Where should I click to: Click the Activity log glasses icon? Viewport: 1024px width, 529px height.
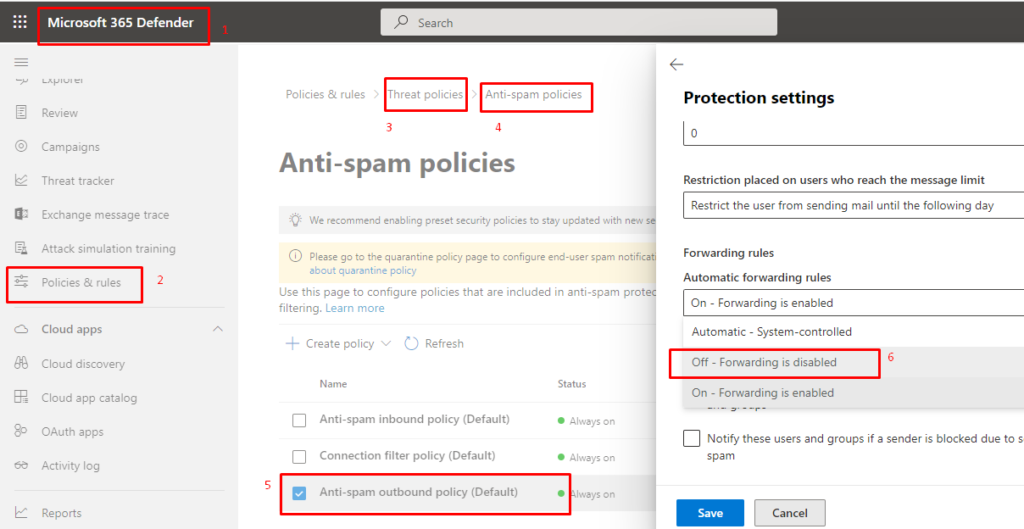pos(22,465)
